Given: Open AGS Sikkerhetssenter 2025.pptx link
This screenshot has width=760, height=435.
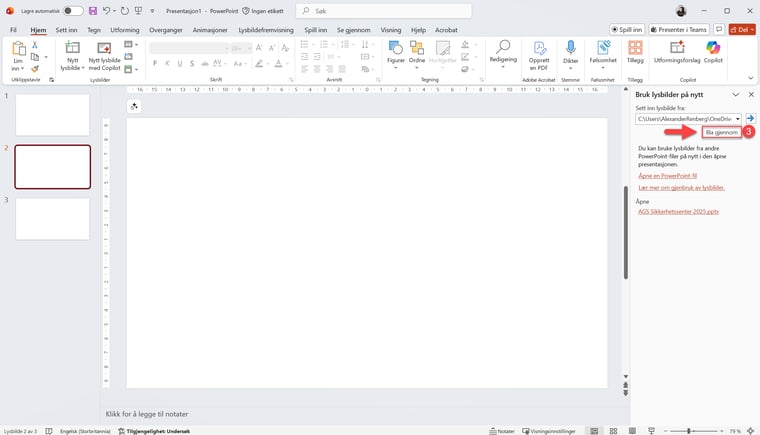Looking at the screenshot, I should coord(679,211).
